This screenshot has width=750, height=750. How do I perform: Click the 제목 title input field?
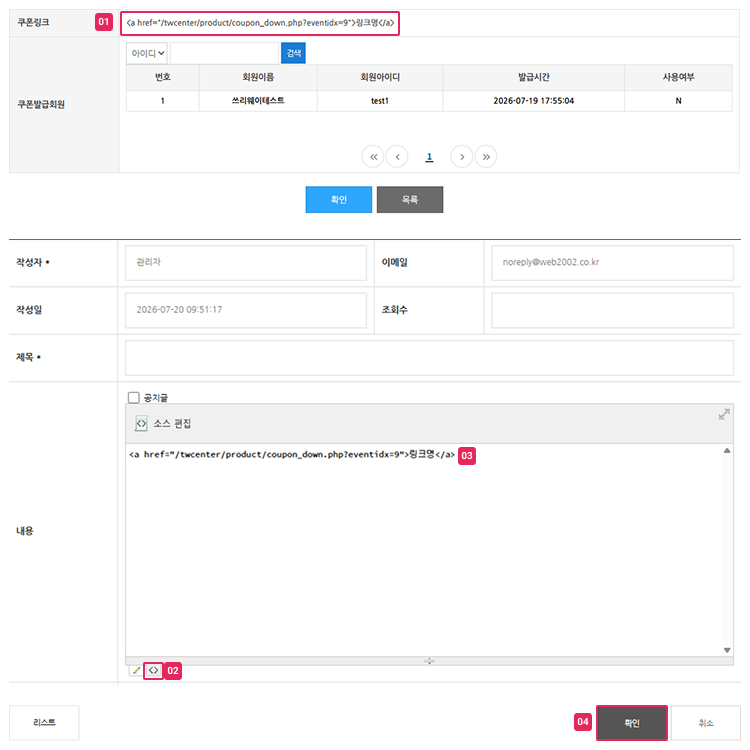429,358
